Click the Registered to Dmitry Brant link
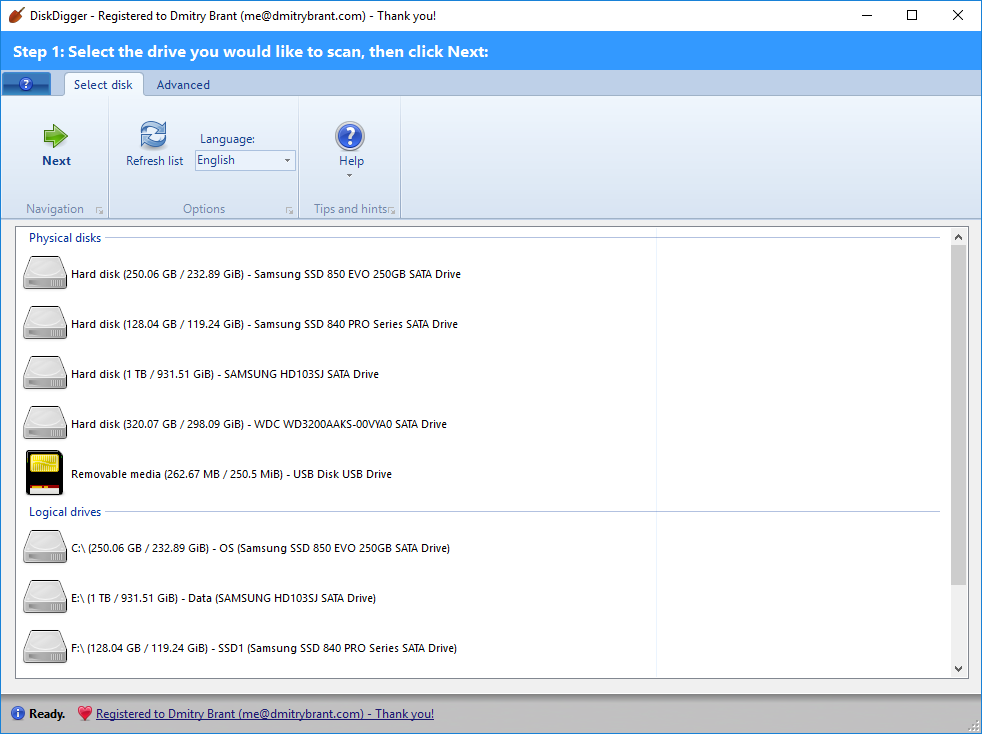Viewport: 982px width, 734px height. (265, 714)
